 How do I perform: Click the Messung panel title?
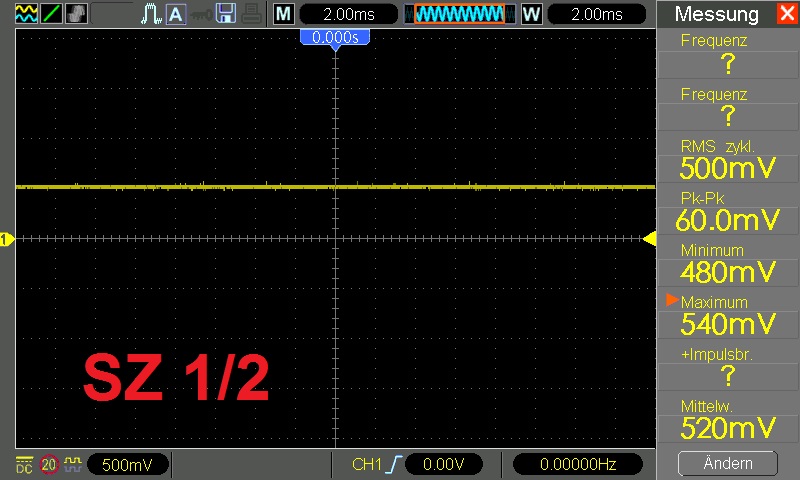click(x=716, y=14)
